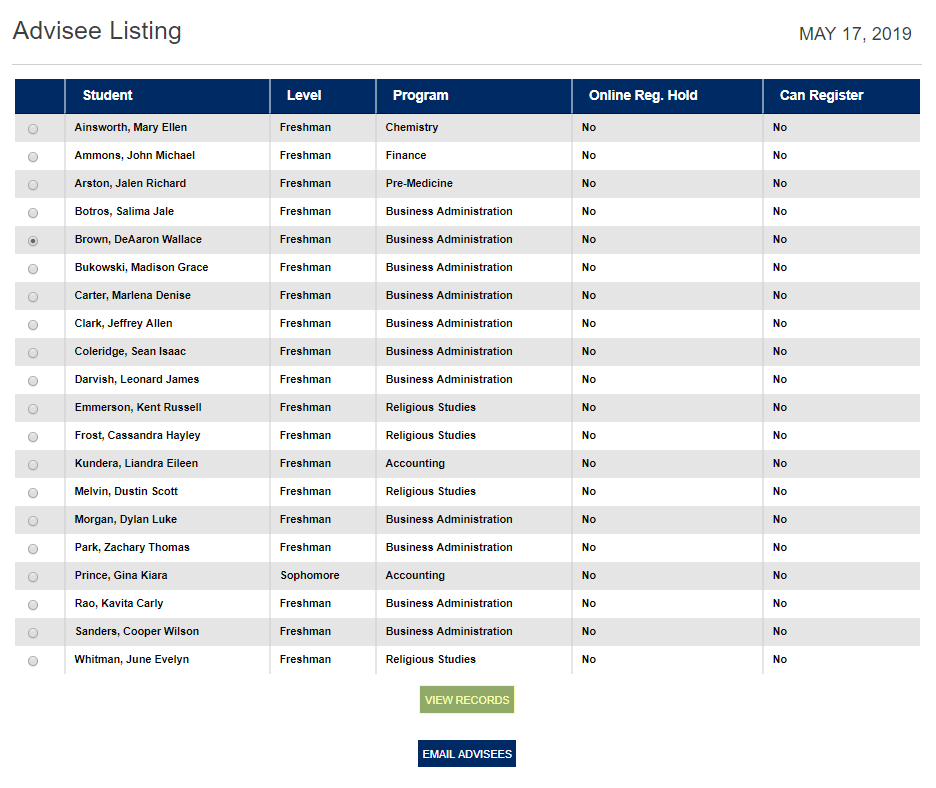Select radio button for Sanders, Cooper Wilson
This screenshot has width=936, height=788.
tap(33, 633)
